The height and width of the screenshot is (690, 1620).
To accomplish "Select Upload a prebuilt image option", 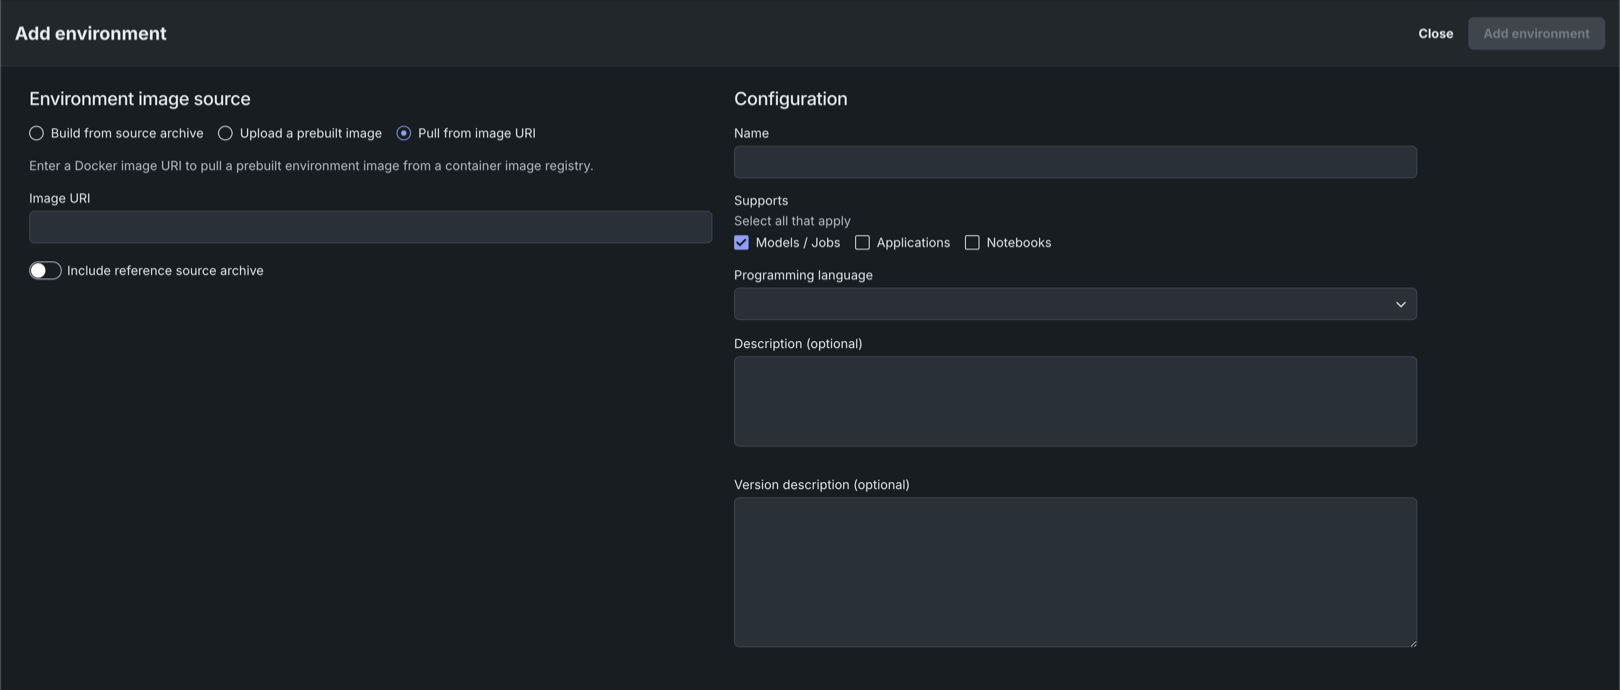I will (226, 133).
